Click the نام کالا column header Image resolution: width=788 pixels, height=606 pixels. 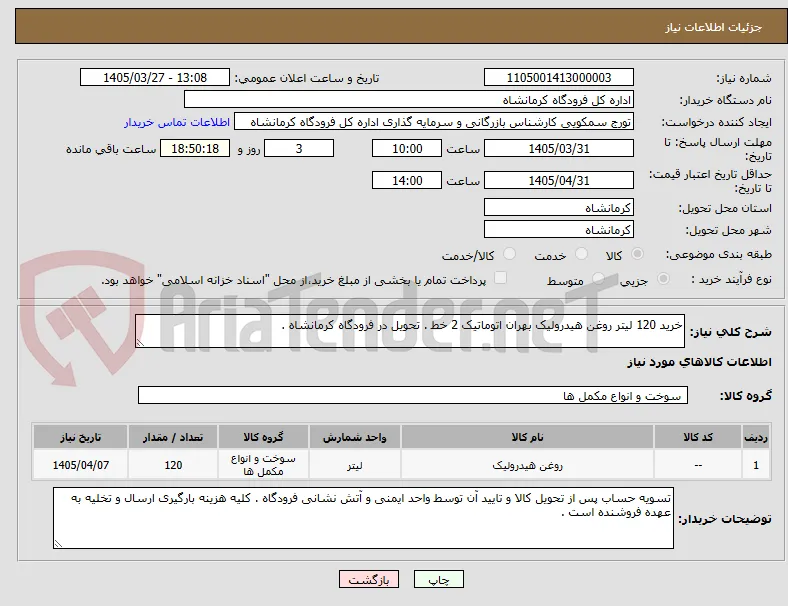527,437
